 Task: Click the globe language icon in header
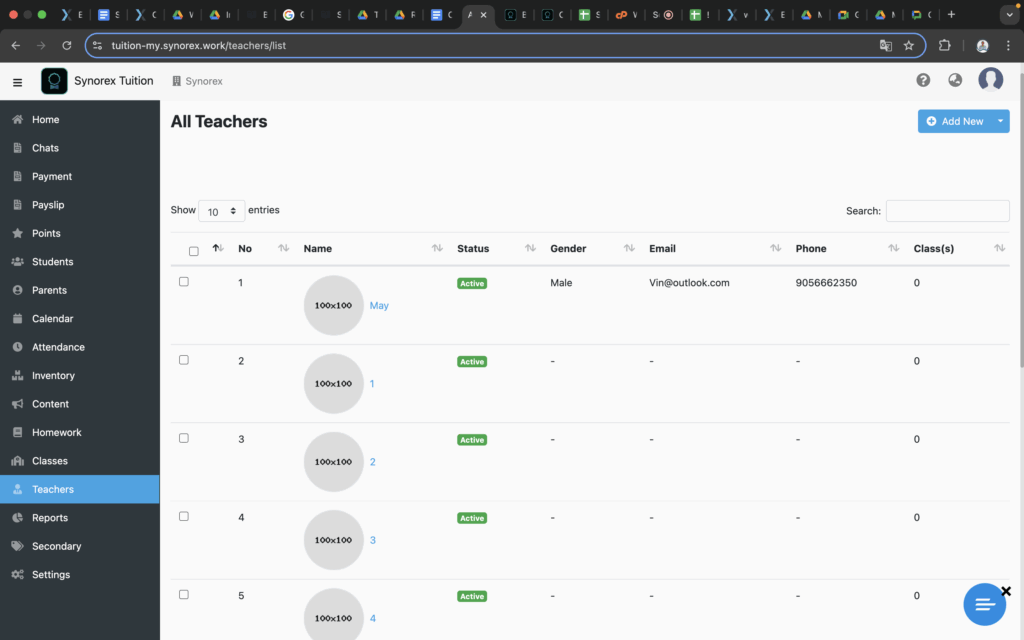point(955,80)
